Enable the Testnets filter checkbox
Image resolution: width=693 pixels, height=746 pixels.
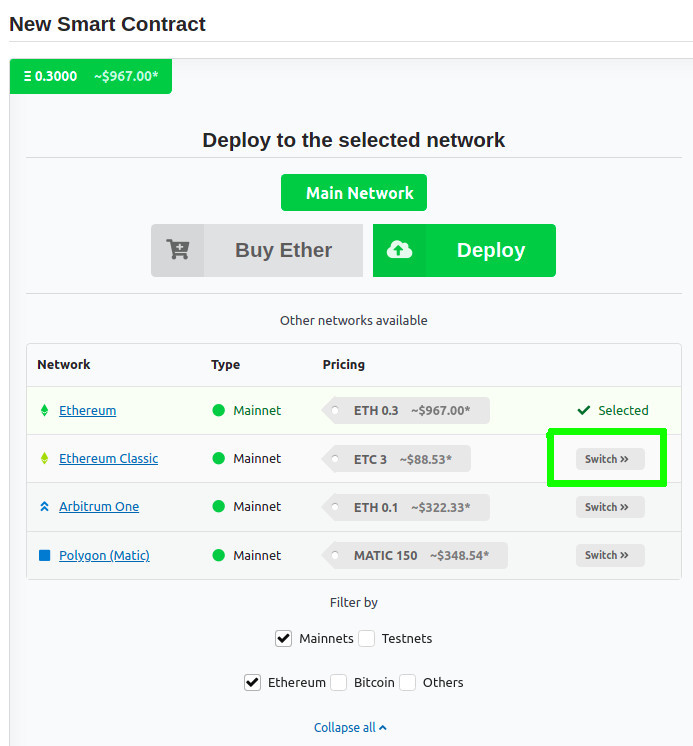(x=366, y=638)
